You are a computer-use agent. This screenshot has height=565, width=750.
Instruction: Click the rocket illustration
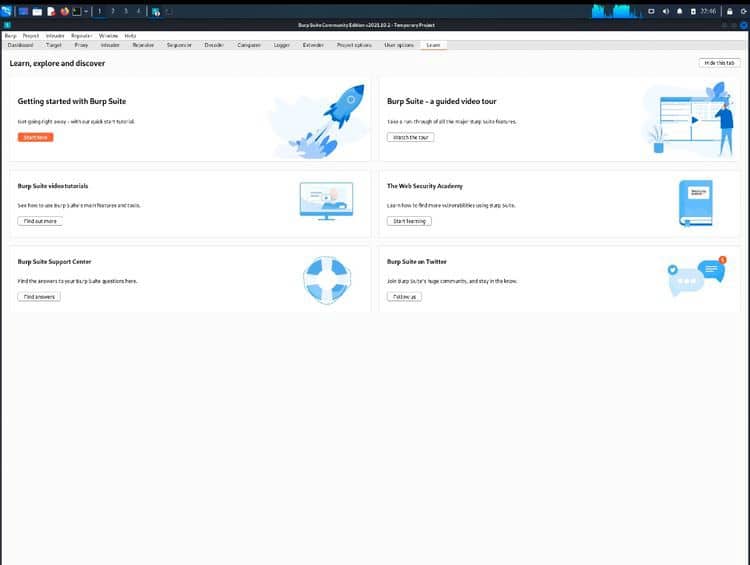pyautogui.click(x=320, y=121)
